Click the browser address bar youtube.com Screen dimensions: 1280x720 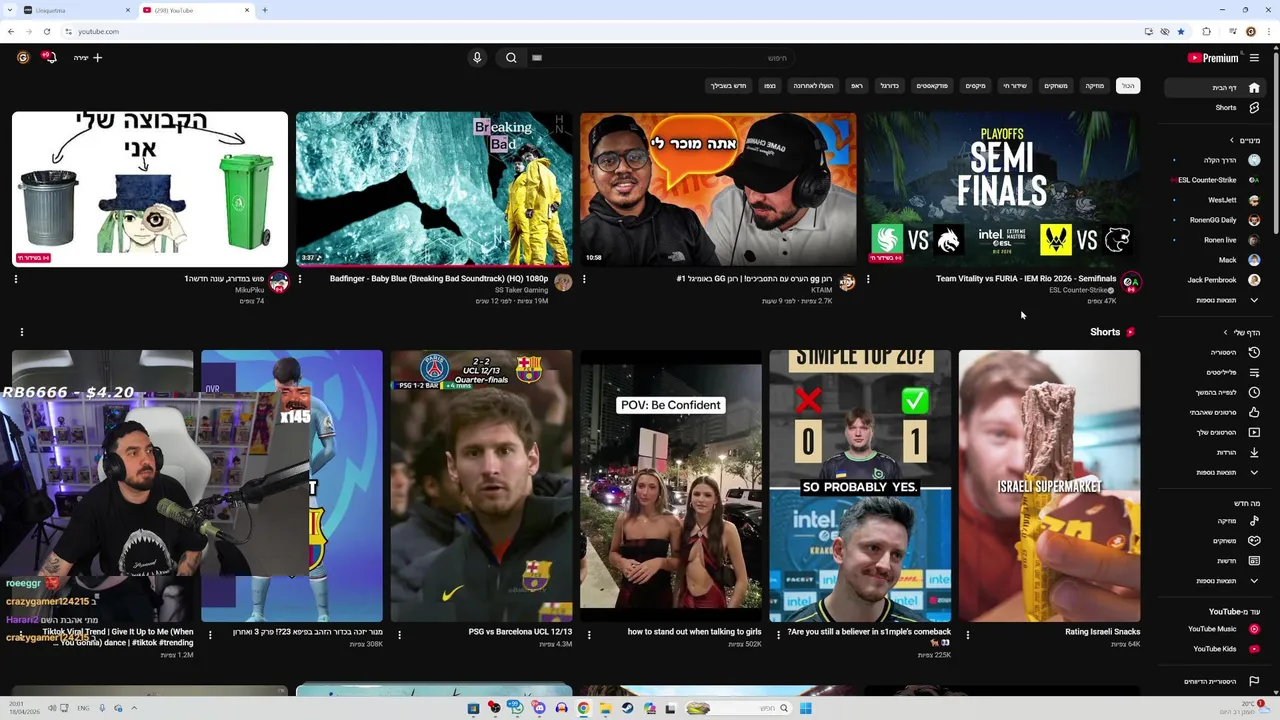click(98, 31)
